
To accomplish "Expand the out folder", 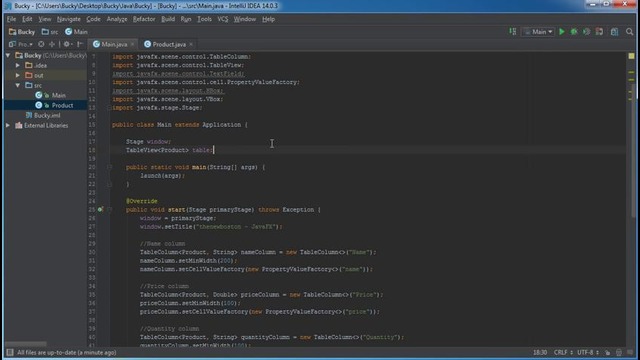I will click(18, 75).
